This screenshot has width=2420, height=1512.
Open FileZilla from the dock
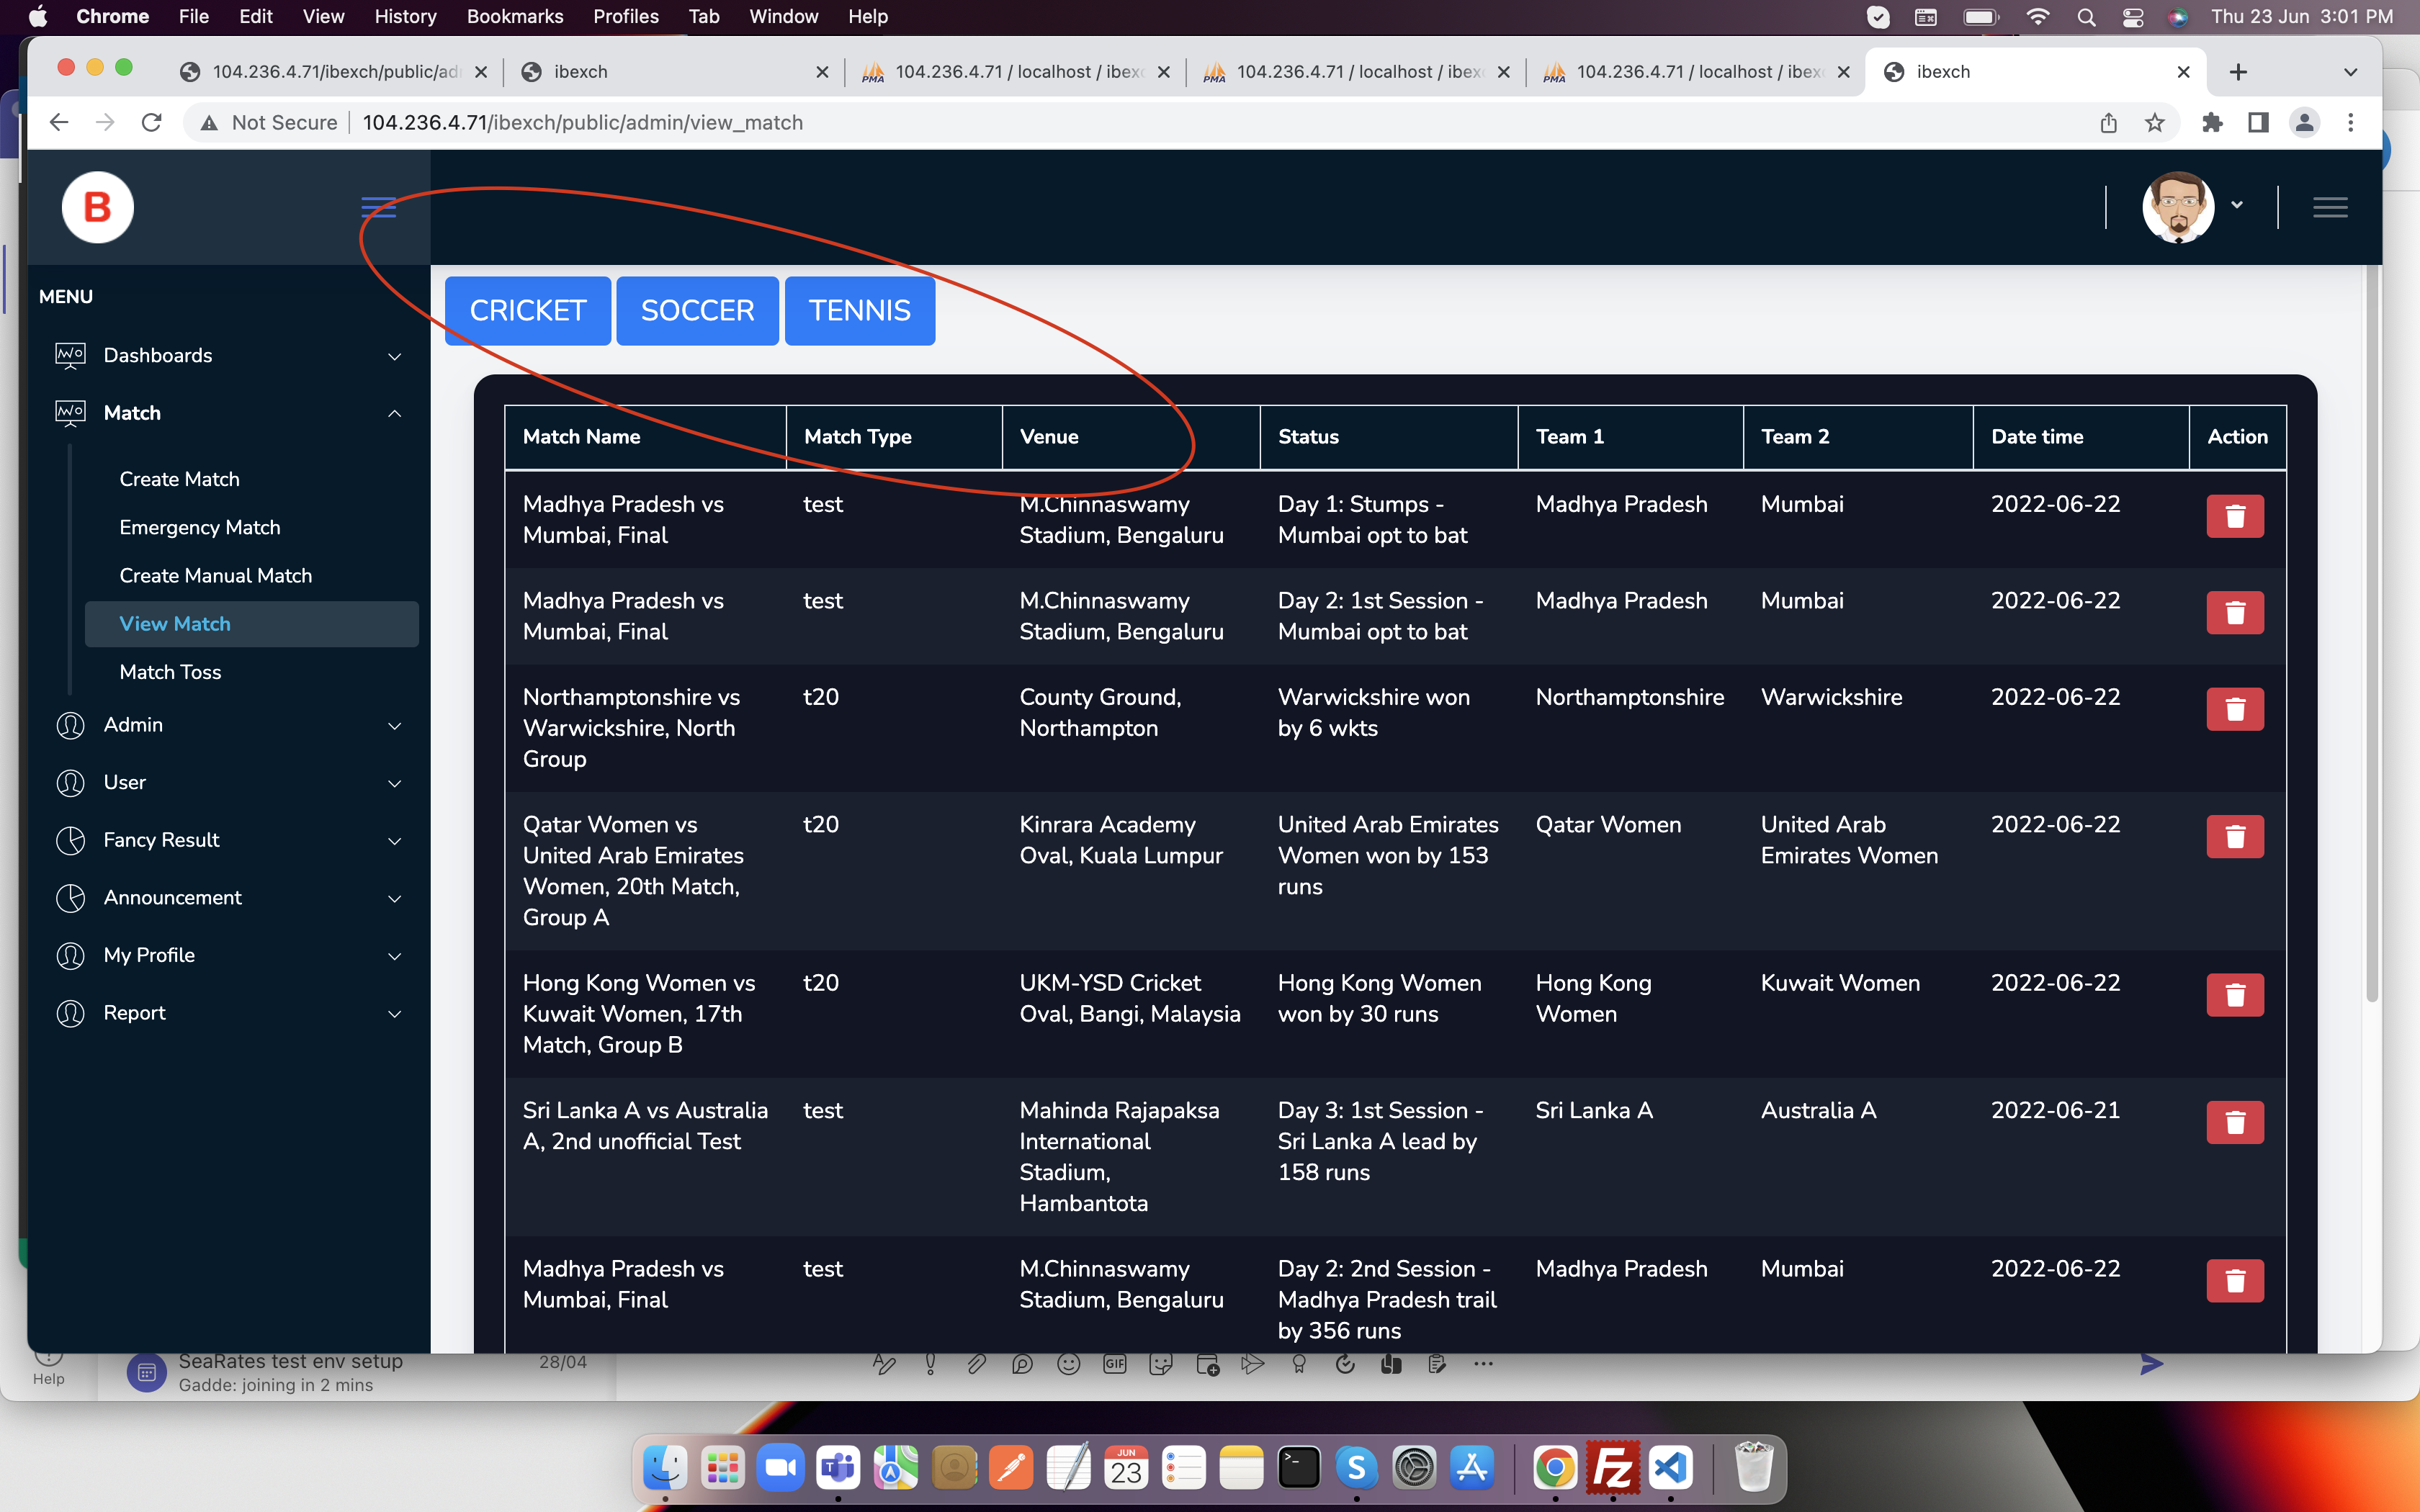[1612, 1468]
